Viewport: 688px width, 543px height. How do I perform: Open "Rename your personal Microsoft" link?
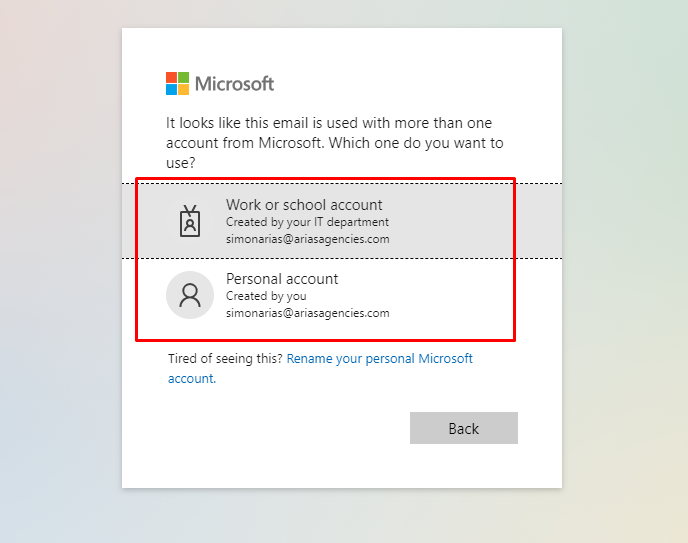pos(380,358)
